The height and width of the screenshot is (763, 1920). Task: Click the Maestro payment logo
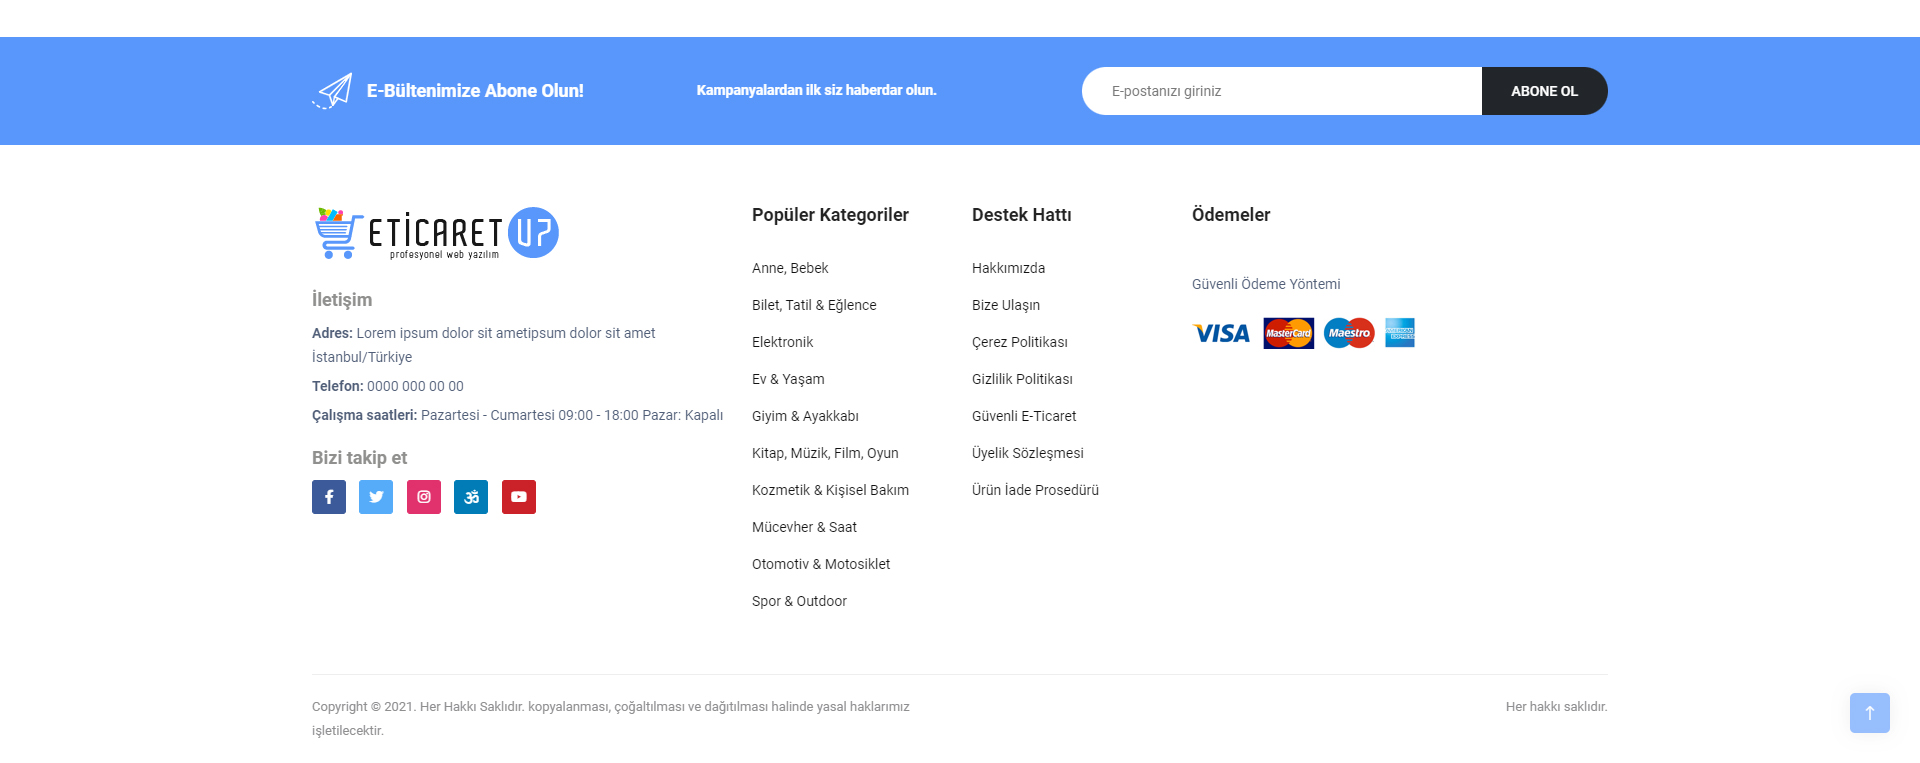pyautogui.click(x=1349, y=333)
